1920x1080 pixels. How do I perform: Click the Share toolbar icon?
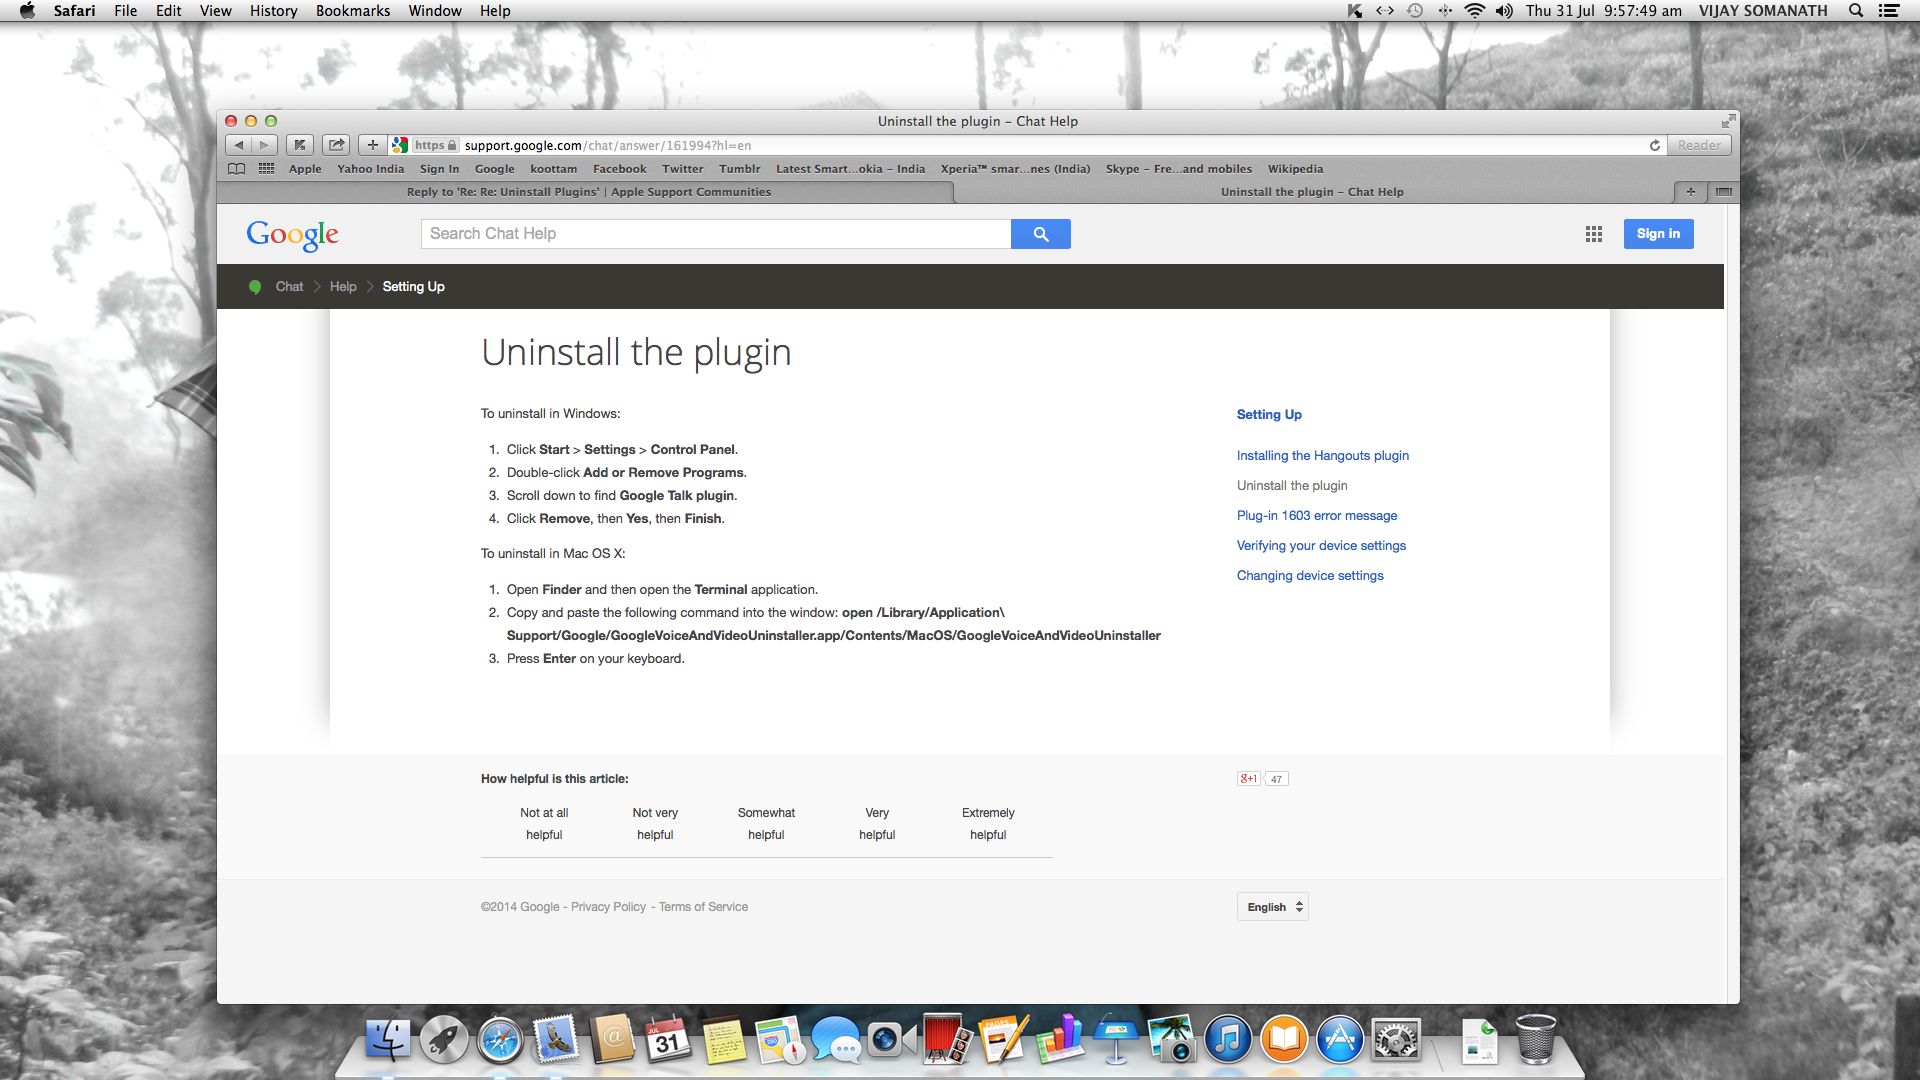click(337, 145)
